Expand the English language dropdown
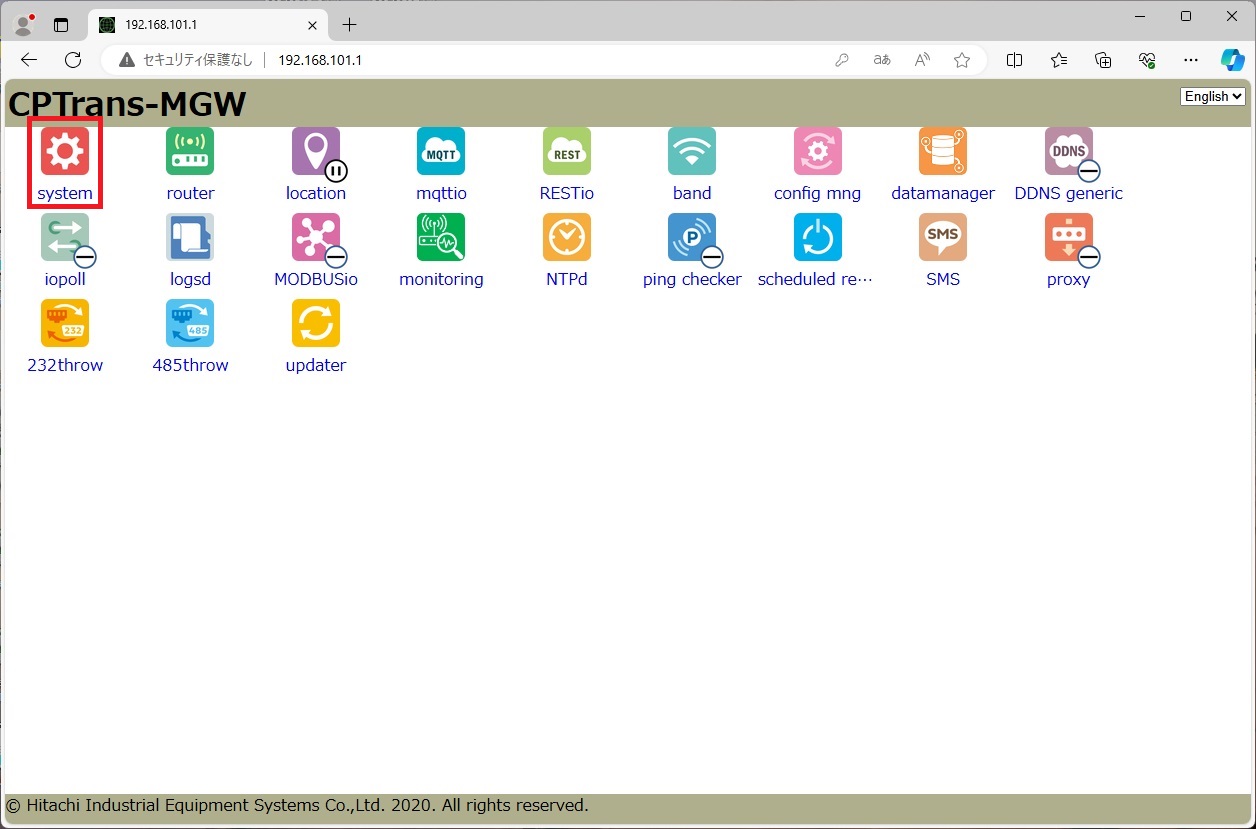 click(x=1213, y=96)
